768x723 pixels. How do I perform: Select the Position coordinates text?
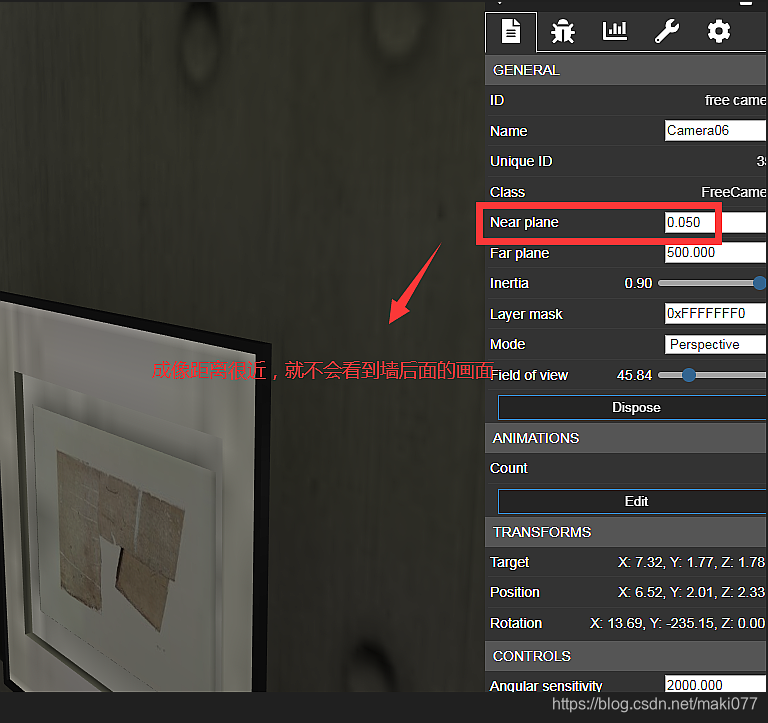click(691, 592)
